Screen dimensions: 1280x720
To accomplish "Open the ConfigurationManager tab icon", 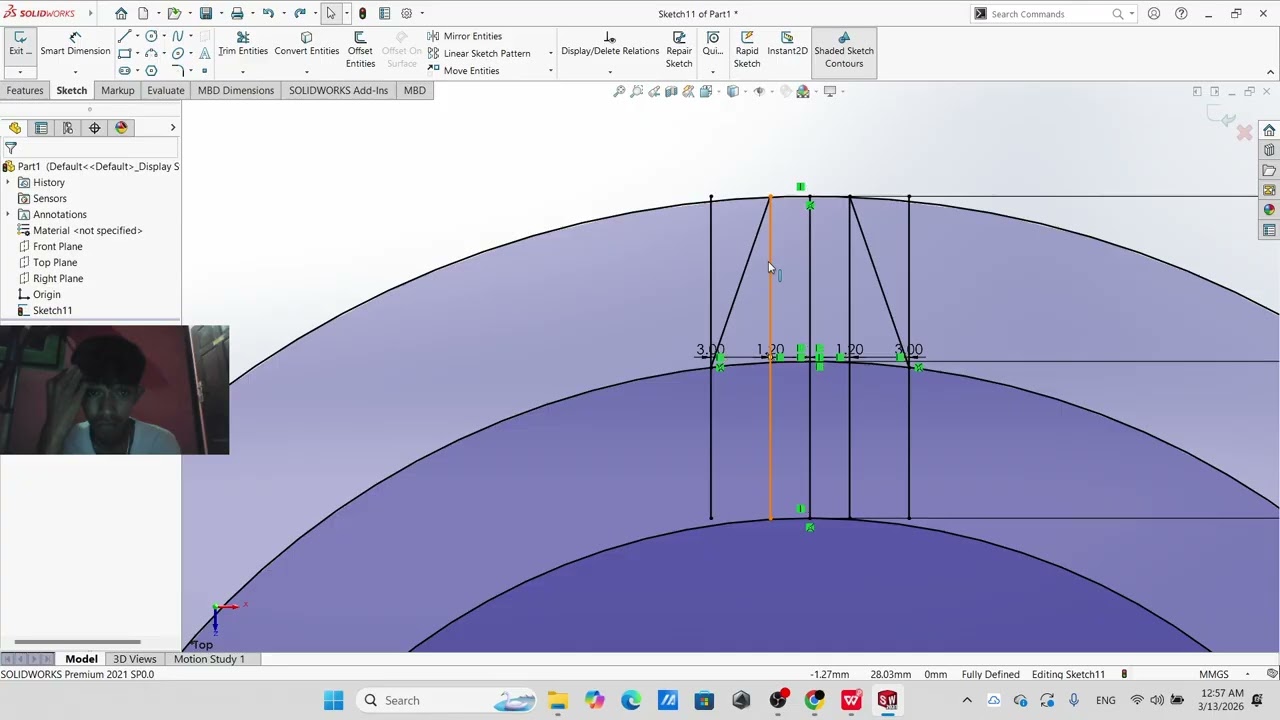I will (68, 128).
